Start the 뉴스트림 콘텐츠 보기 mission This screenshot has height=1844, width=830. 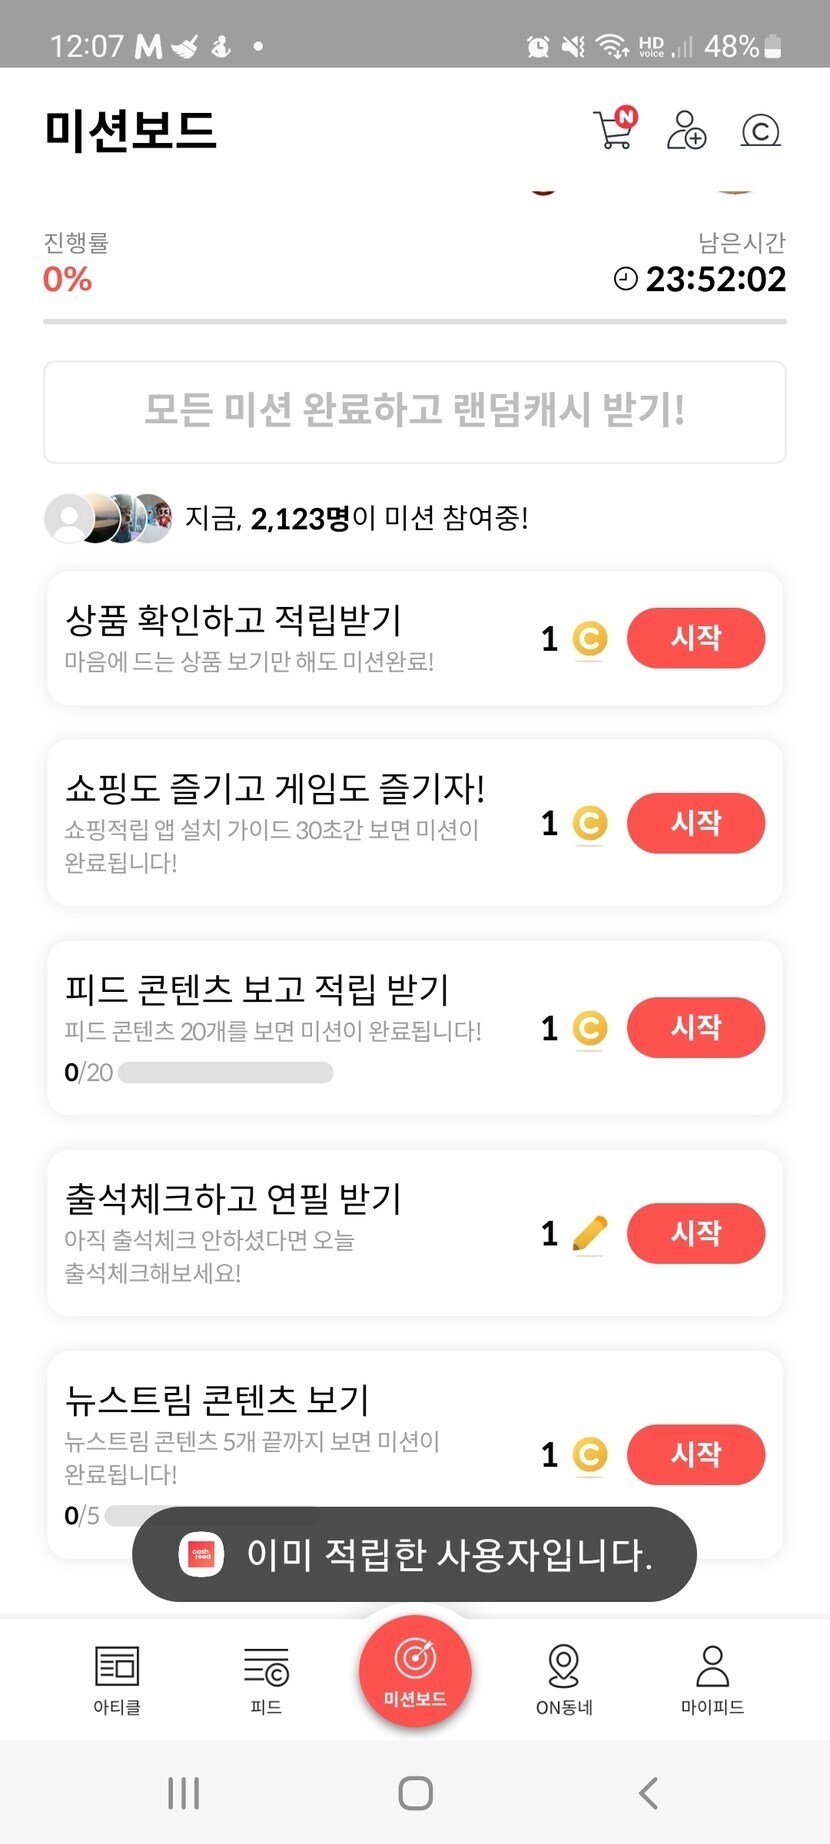pyautogui.click(x=696, y=1454)
